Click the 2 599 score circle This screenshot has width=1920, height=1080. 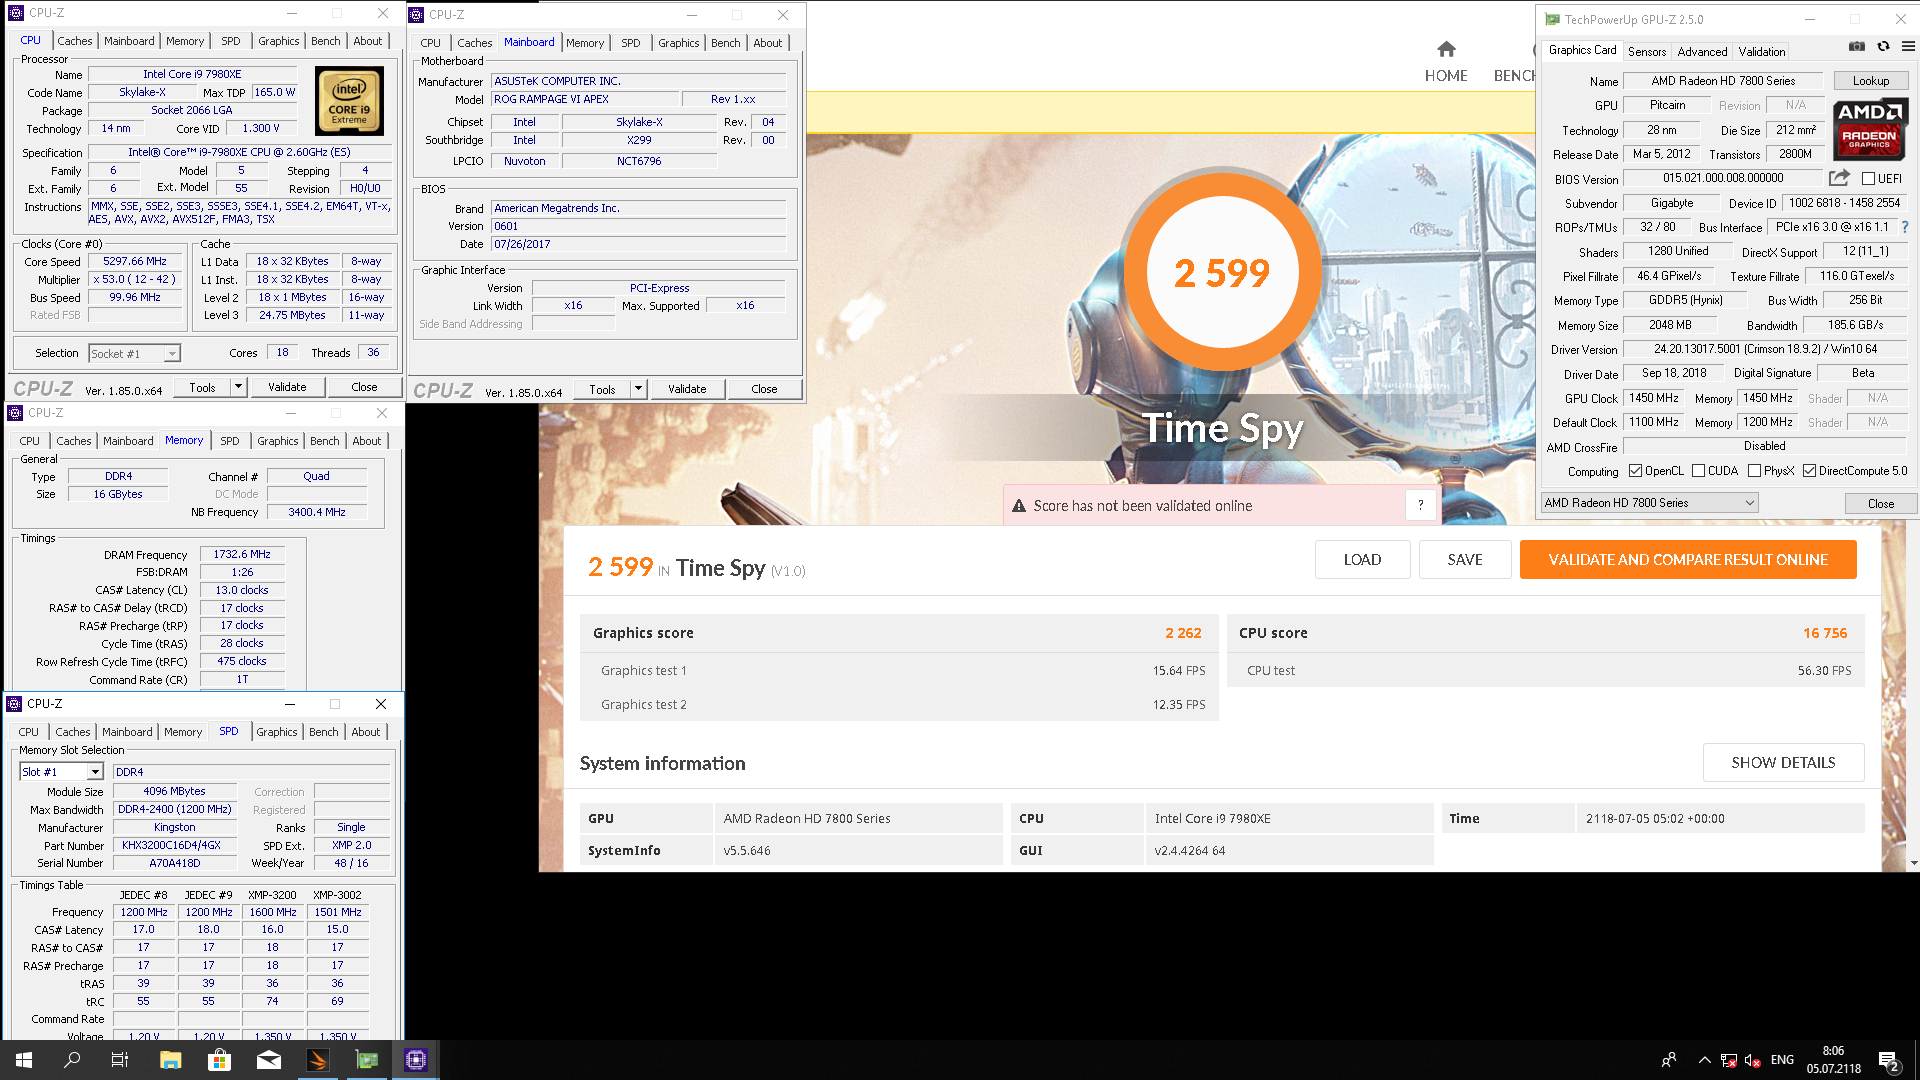(x=1221, y=271)
